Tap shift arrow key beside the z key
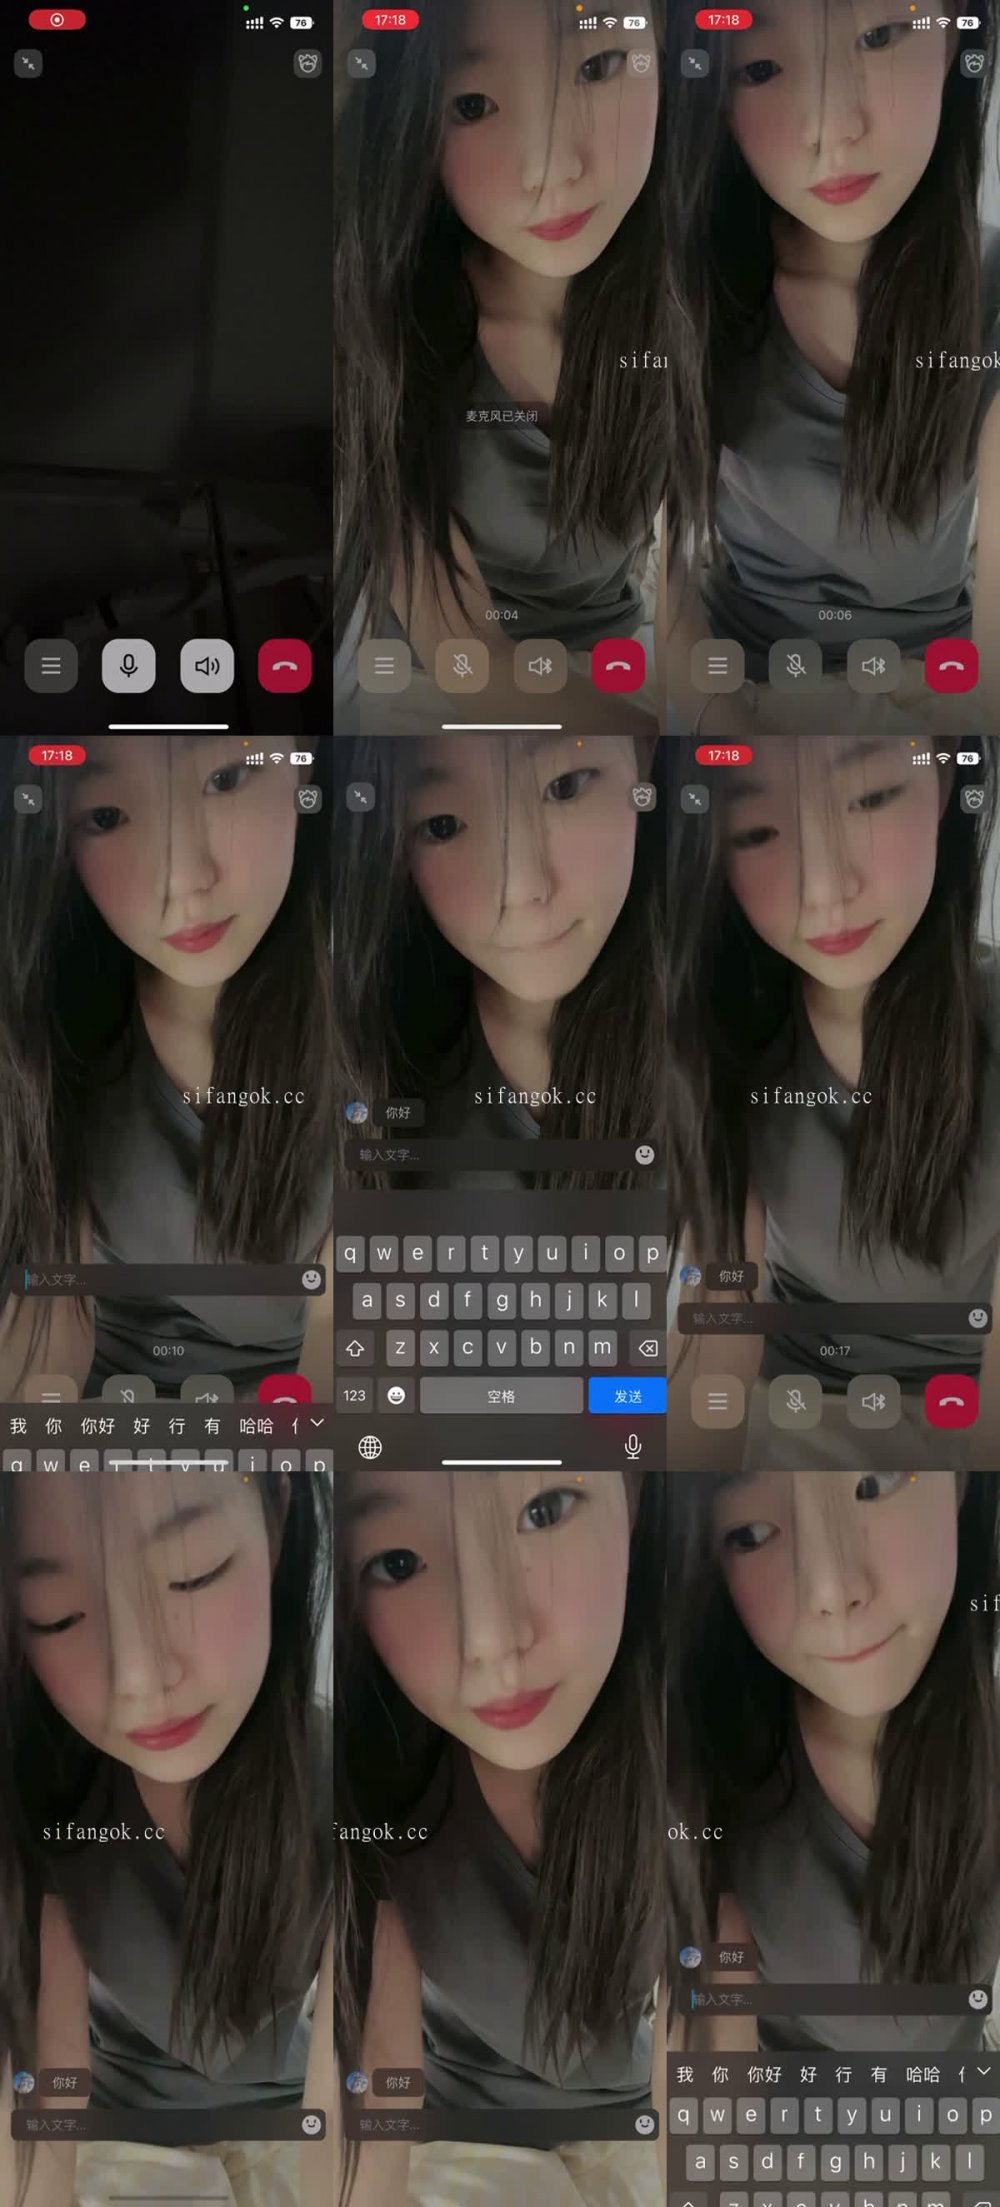 point(355,1348)
